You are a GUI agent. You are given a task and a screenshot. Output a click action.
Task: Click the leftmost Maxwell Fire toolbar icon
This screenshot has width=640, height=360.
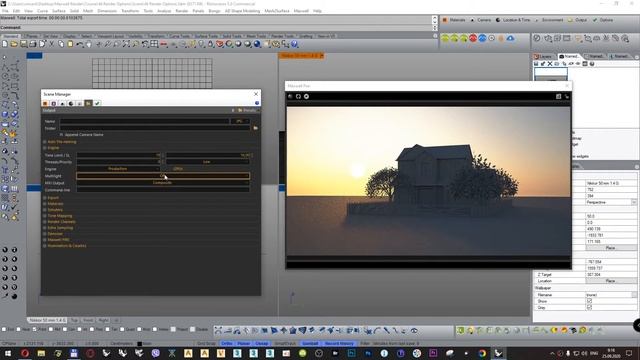(x=291, y=96)
